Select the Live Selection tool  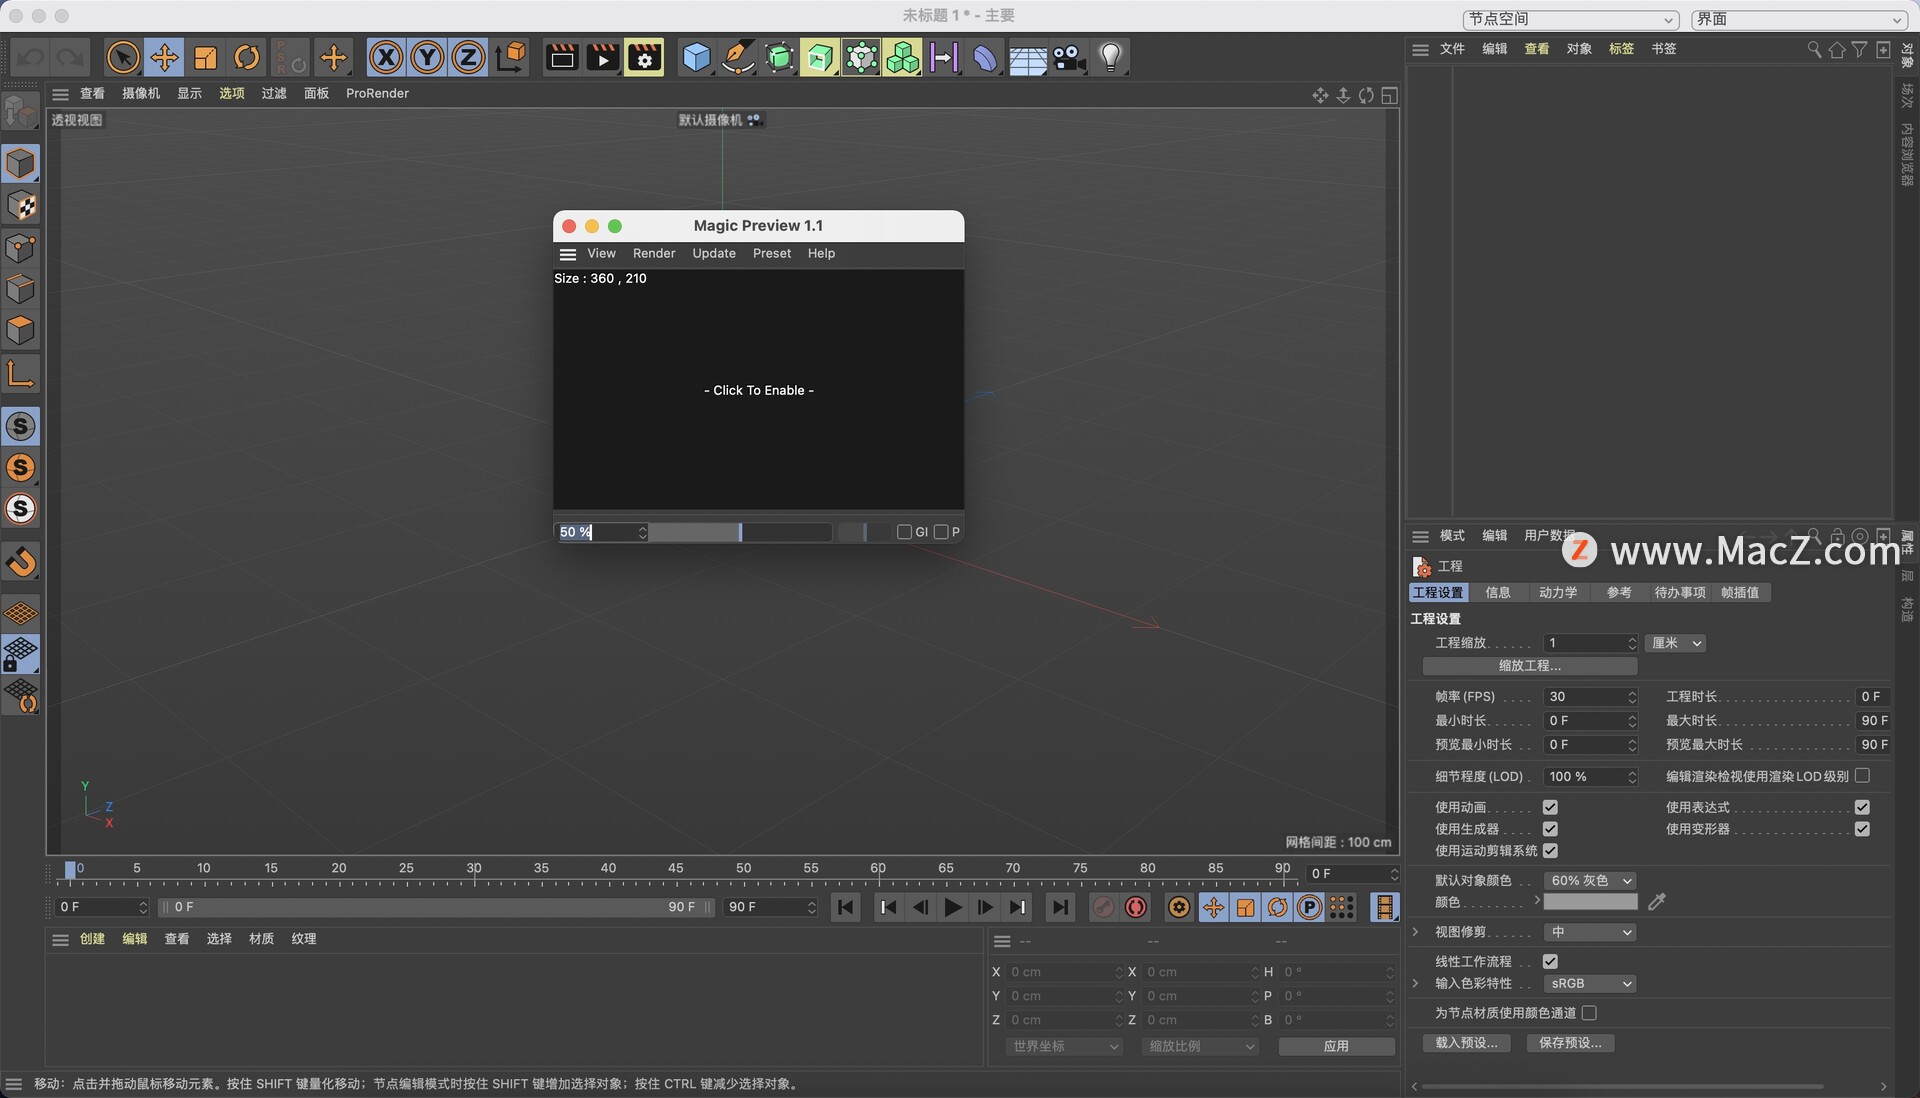[x=122, y=57]
